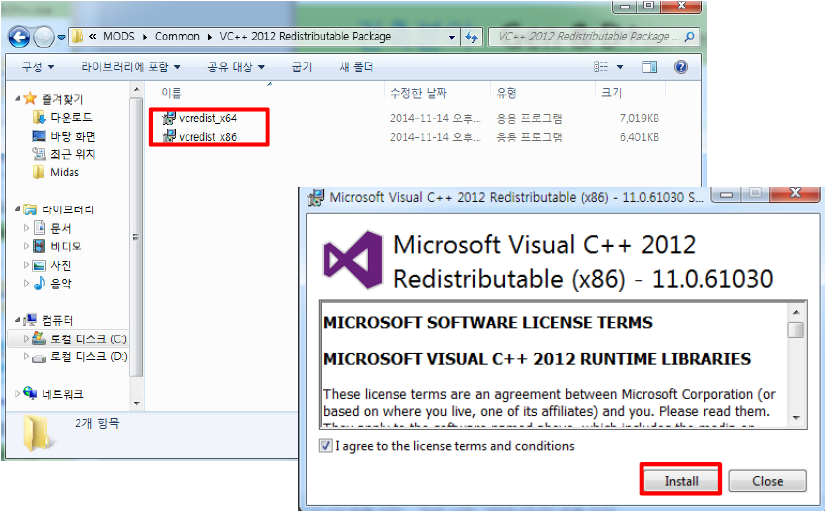Click Common in the address breadcrumb
The image size is (827, 513).
(x=177, y=36)
